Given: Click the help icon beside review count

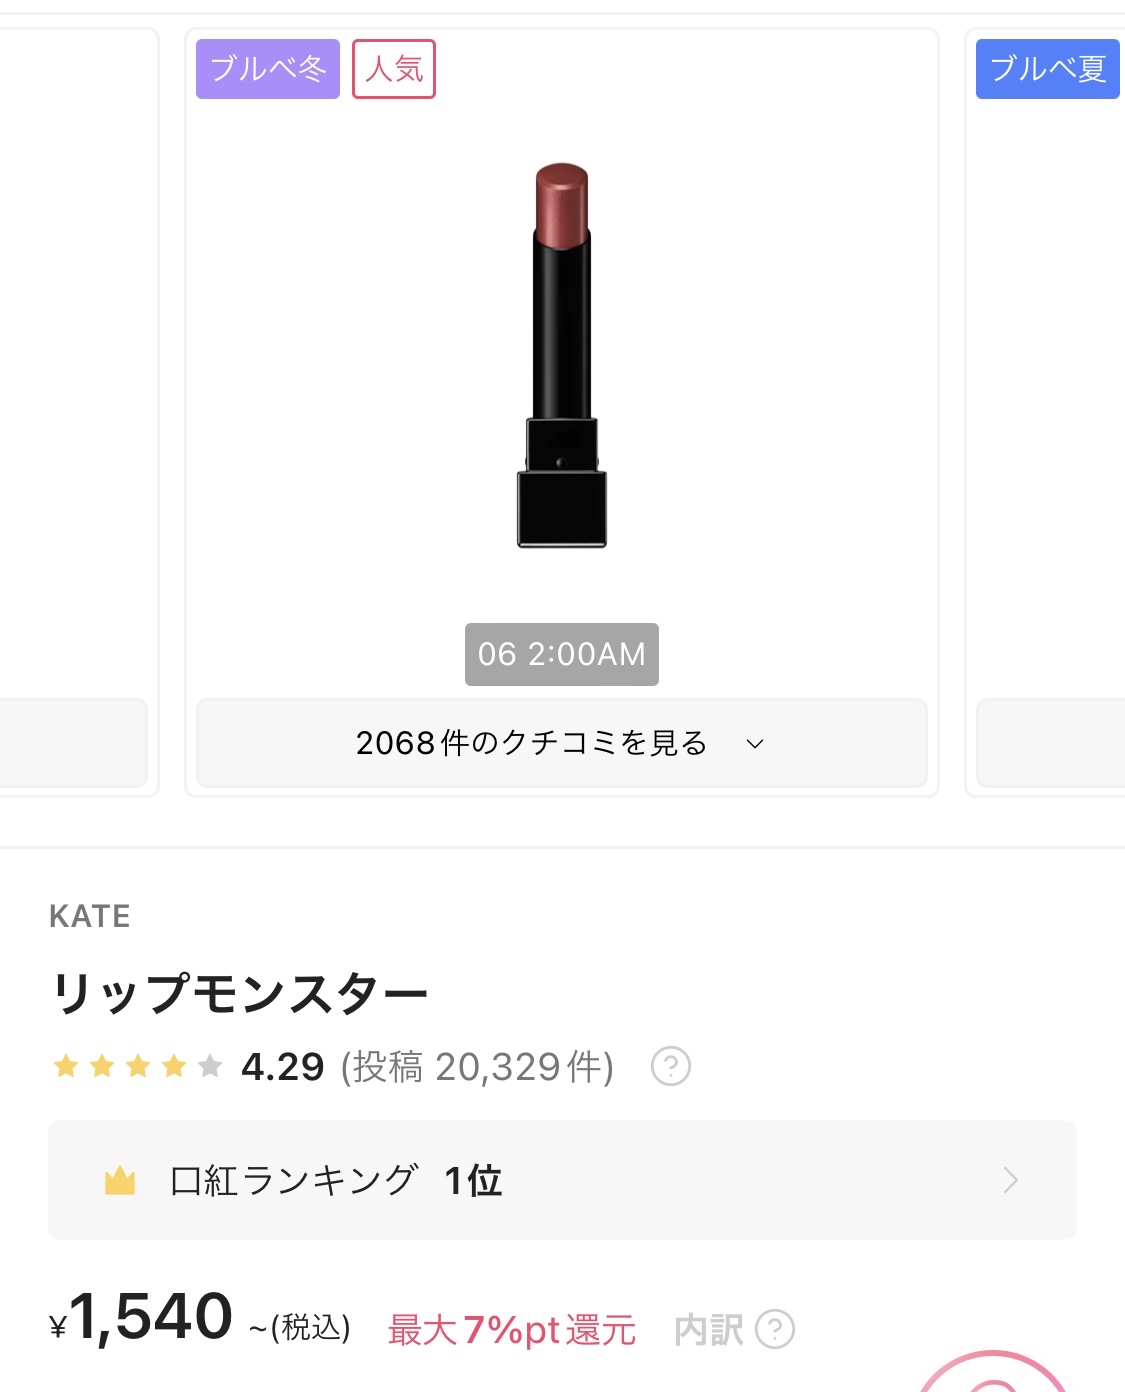Looking at the screenshot, I should click(x=670, y=1066).
